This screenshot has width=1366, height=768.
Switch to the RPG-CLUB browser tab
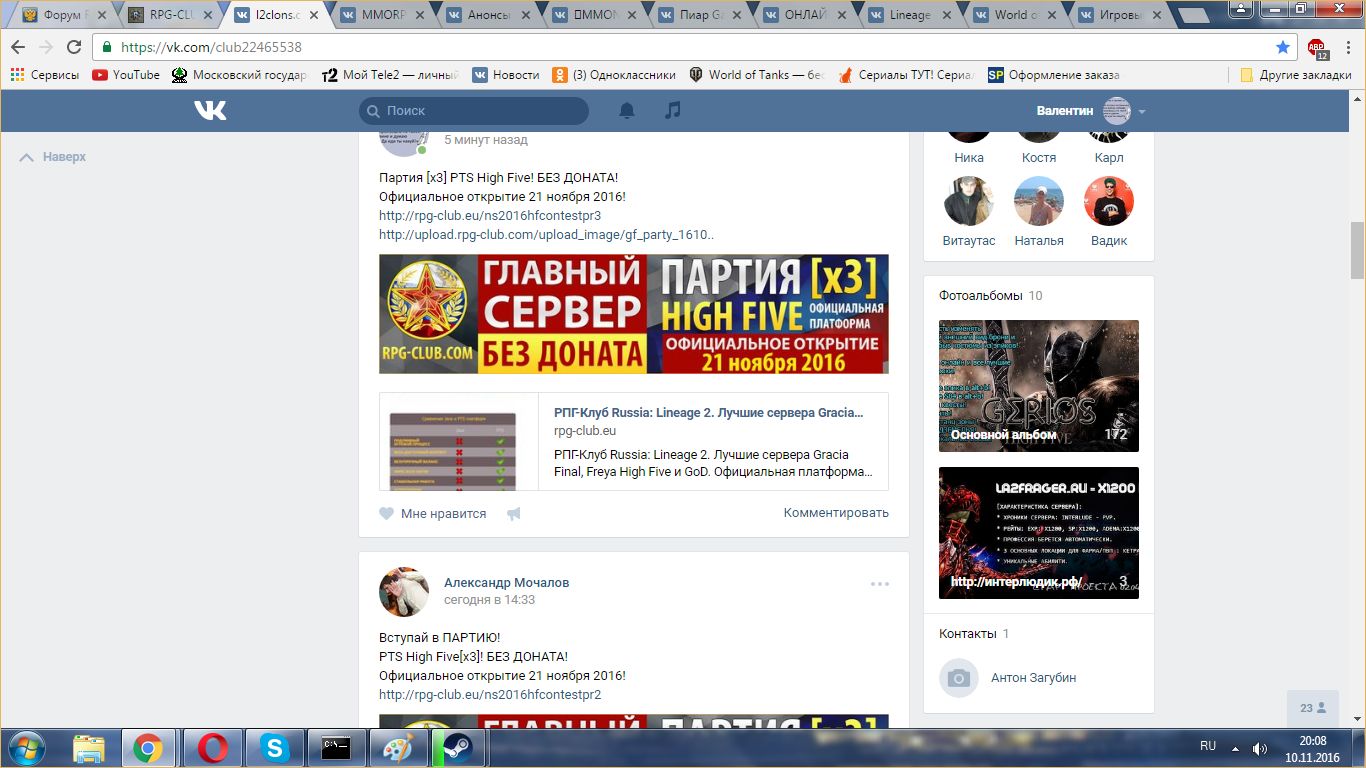point(170,15)
